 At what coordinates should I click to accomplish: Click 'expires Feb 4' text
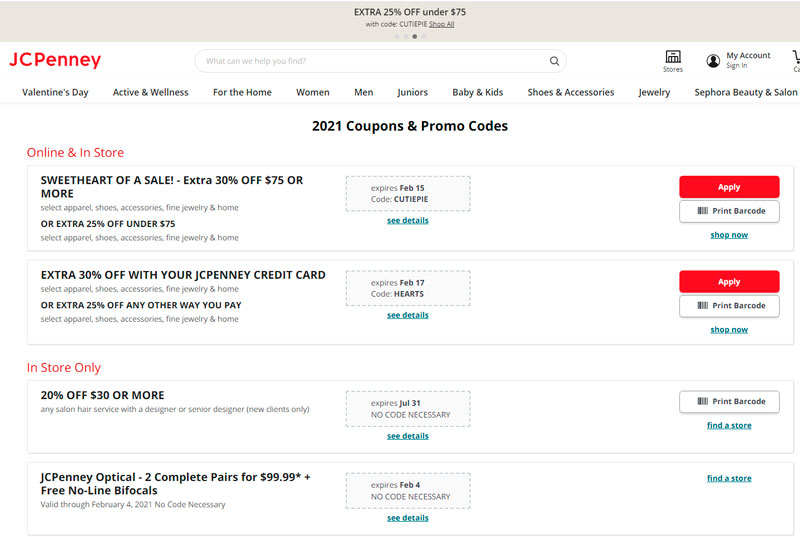(395, 485)
